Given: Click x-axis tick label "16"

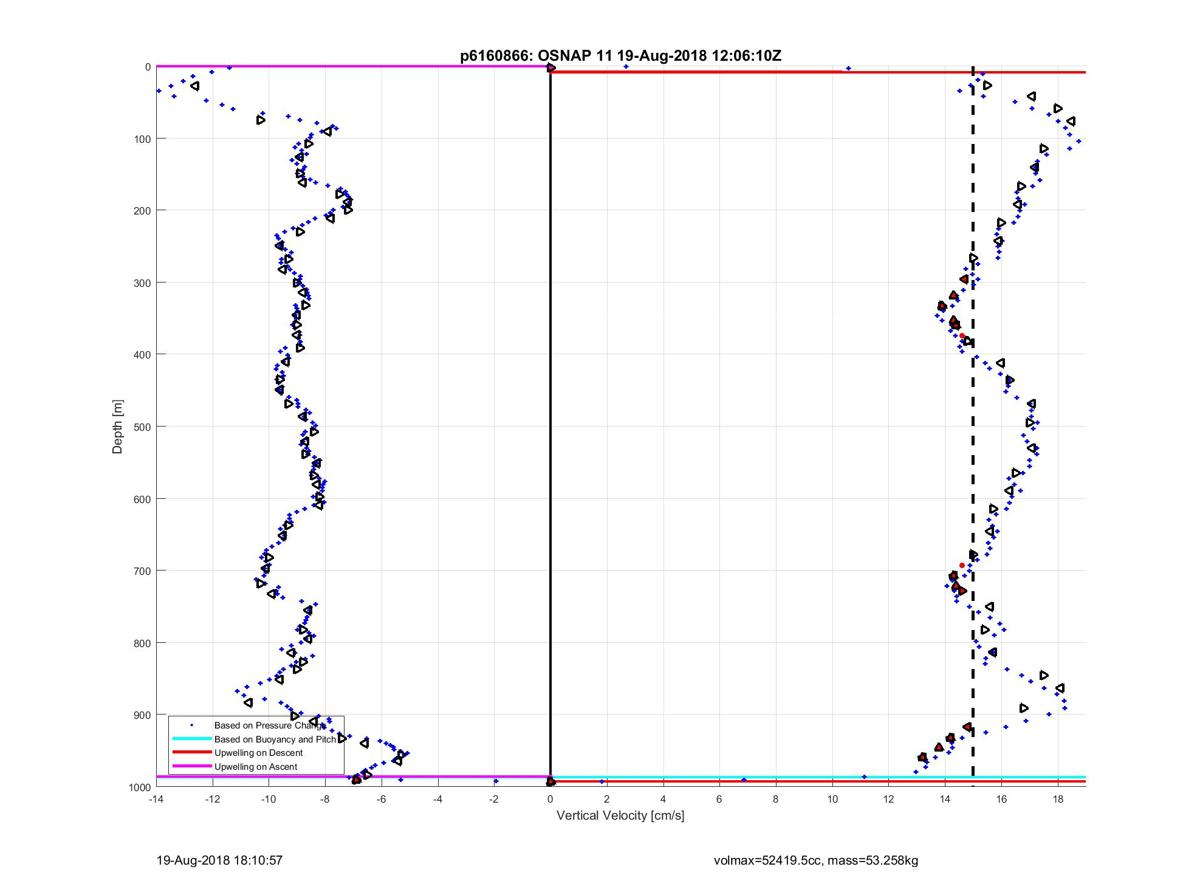Looking at the screenshot, I should (x=1001, y=800).
